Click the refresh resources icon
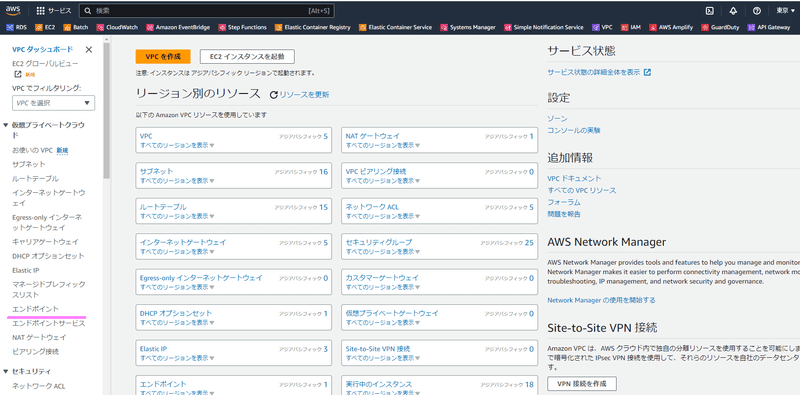The width and height of the screenshot is (800, 395). pyautogui.click(x=274, y=95)
